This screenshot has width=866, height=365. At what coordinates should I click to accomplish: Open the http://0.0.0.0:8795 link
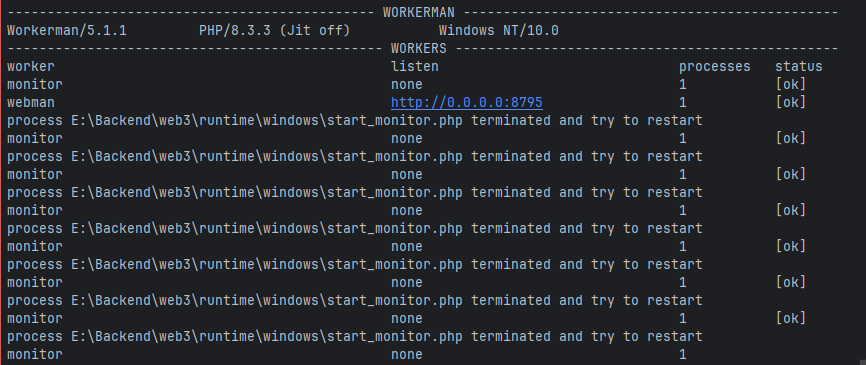[x=467, y=103]
